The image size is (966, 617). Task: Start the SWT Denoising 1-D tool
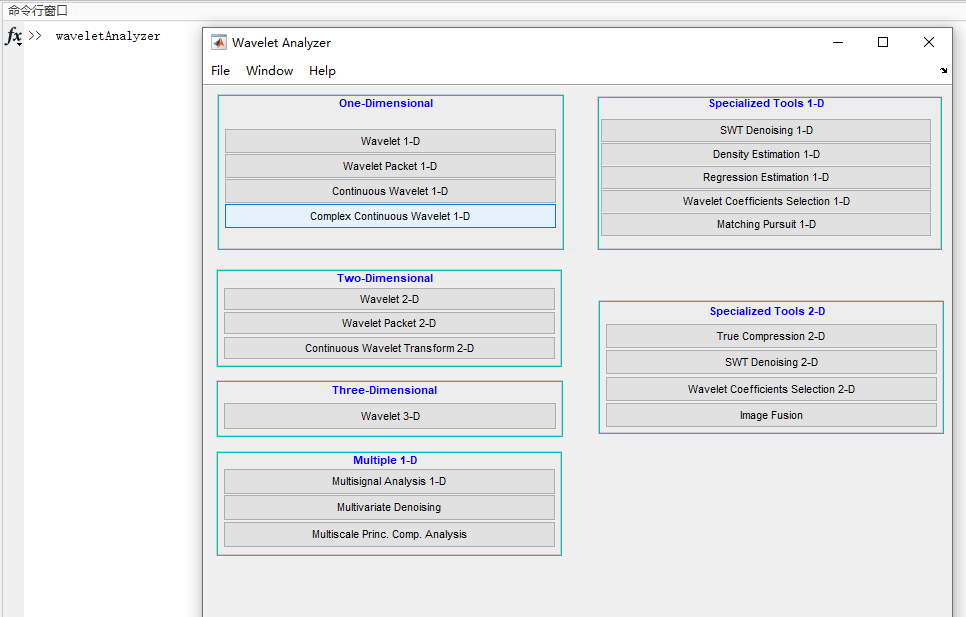[x=766, y=131]
